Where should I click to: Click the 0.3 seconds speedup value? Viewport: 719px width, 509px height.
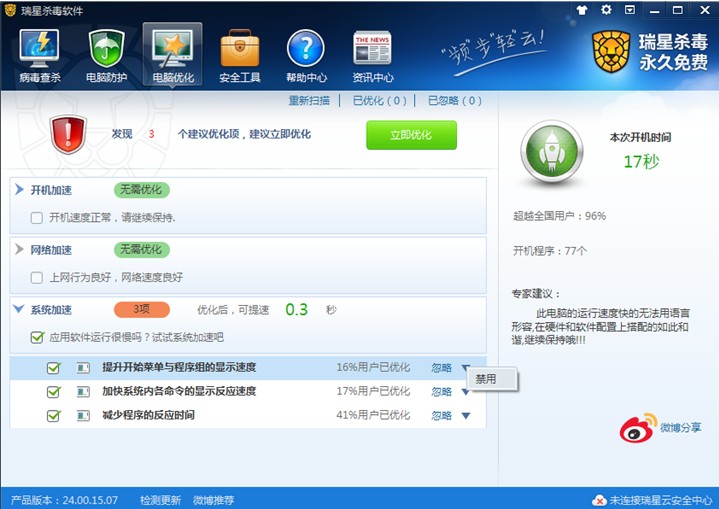click(x=297, y=310)
